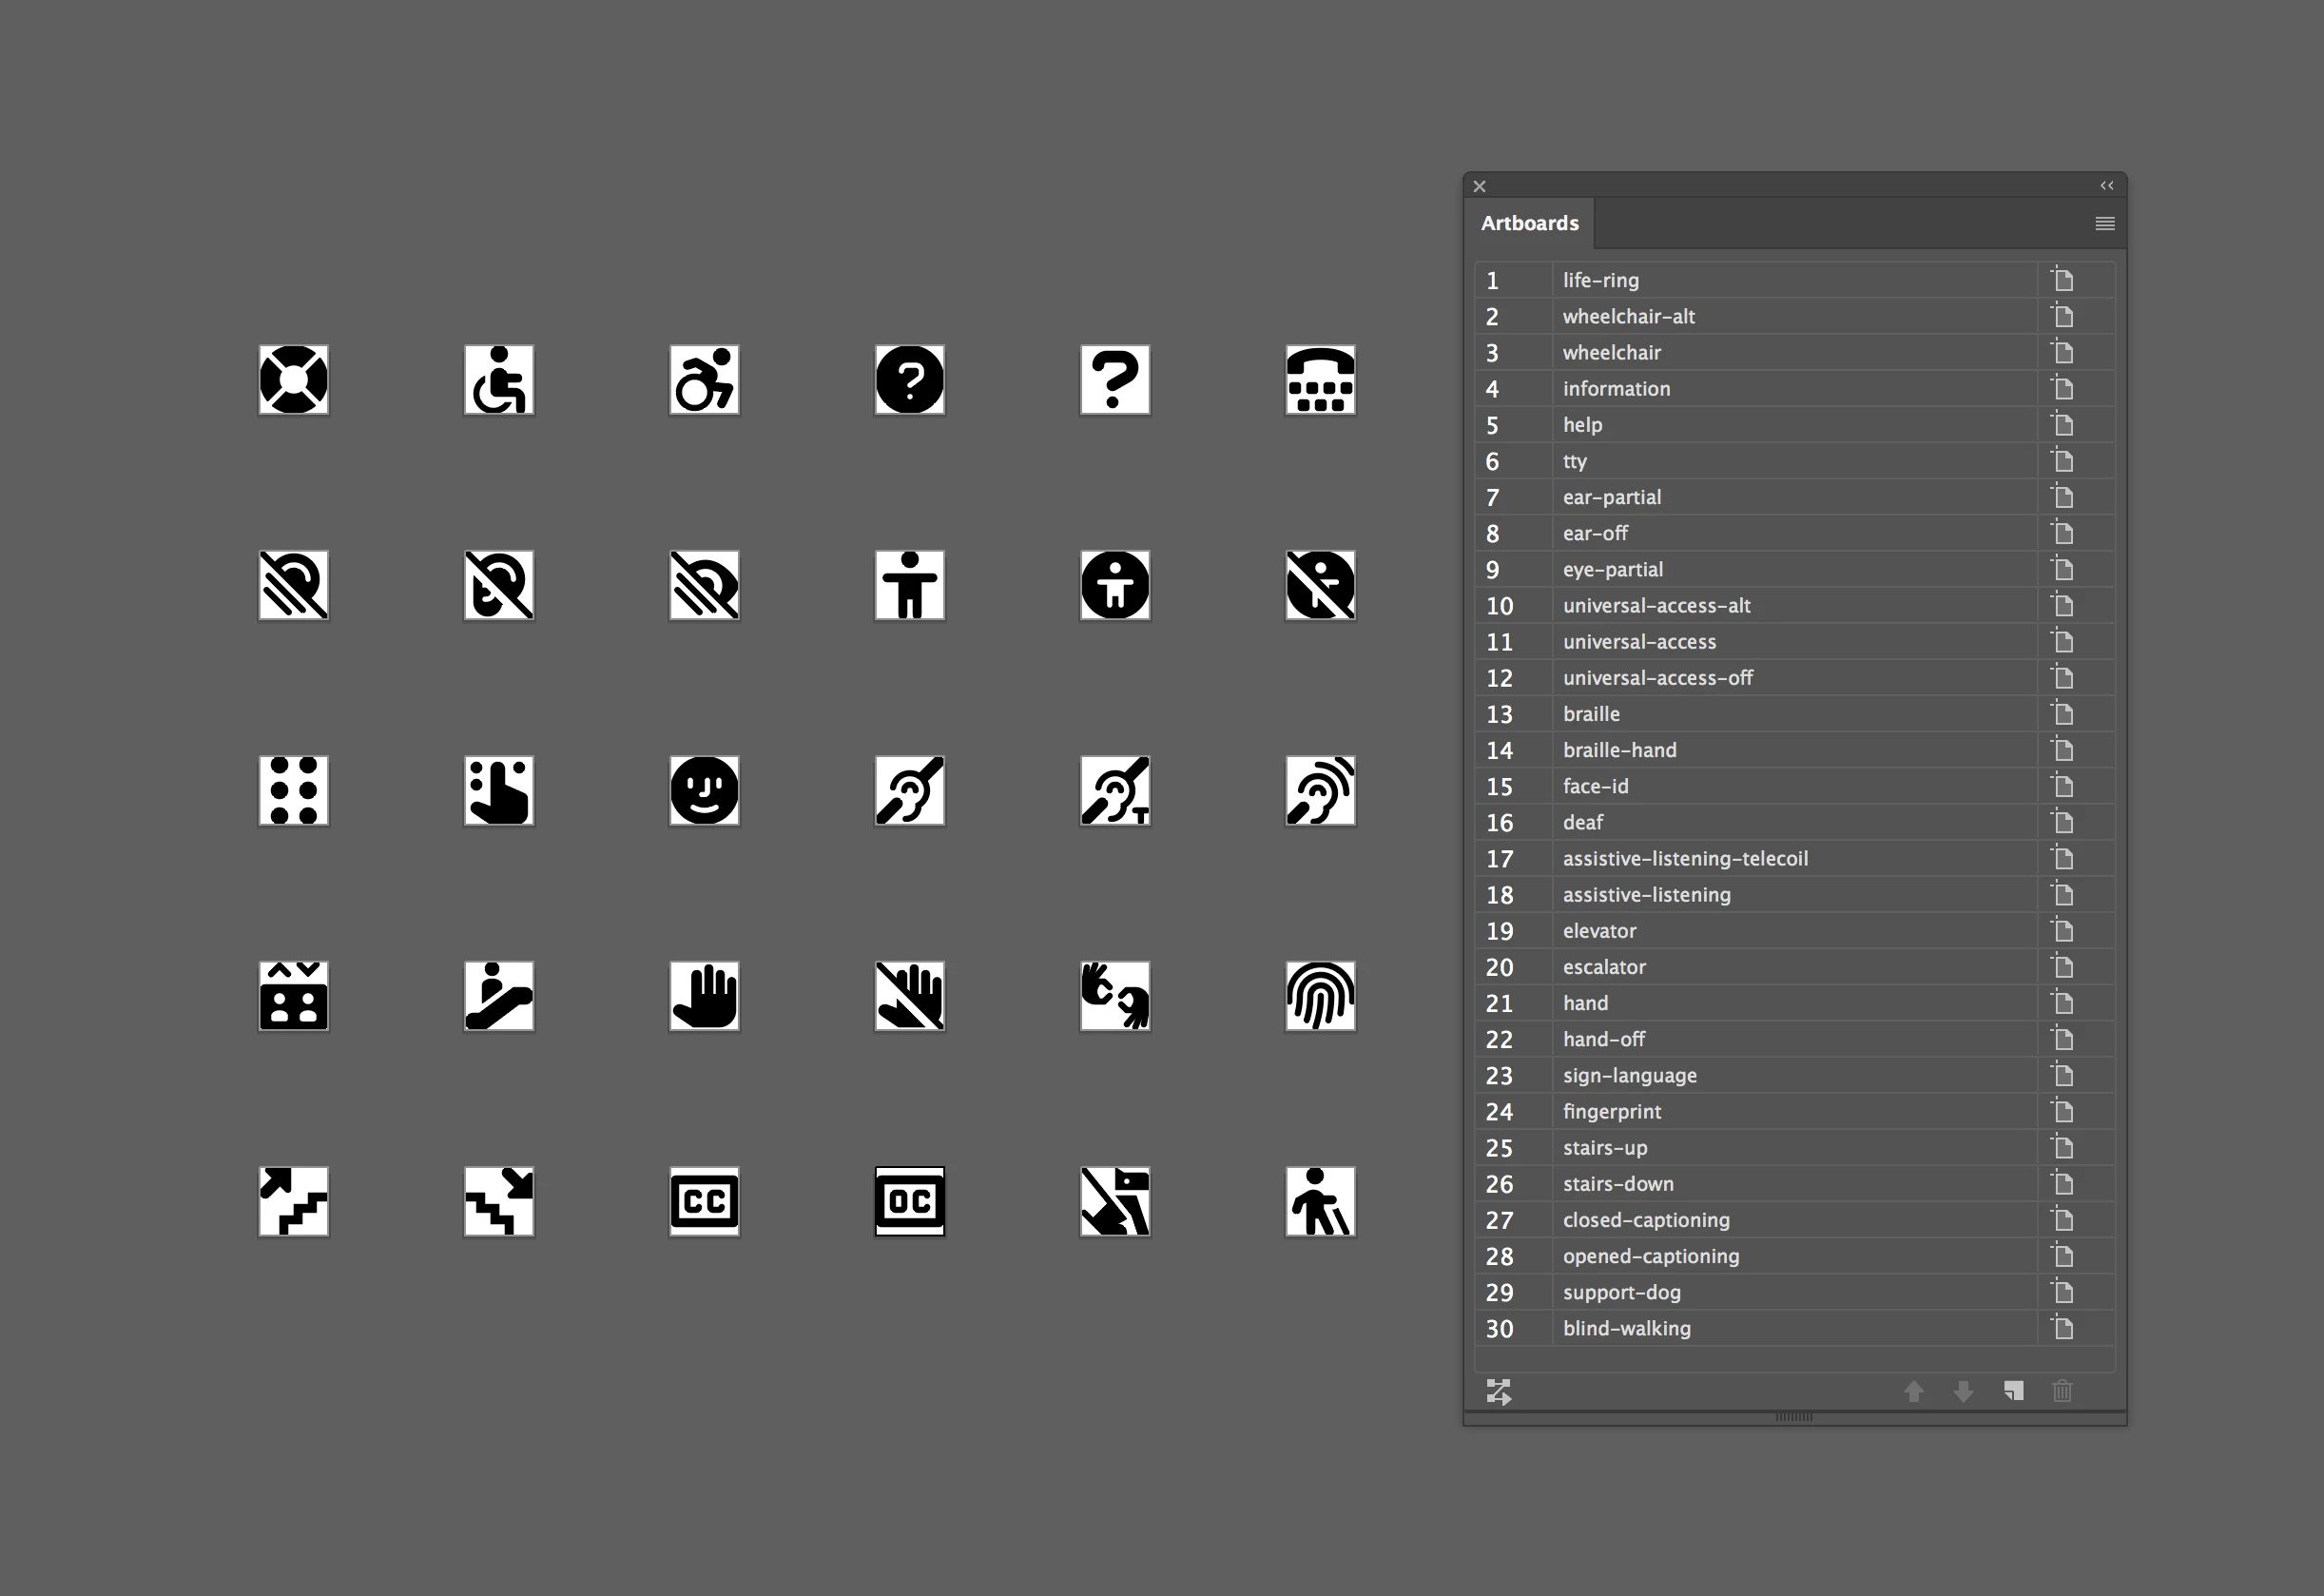Select the closed-captioning artboard in list
Screen dimensions: 2324x1596
[1645, 1220]
